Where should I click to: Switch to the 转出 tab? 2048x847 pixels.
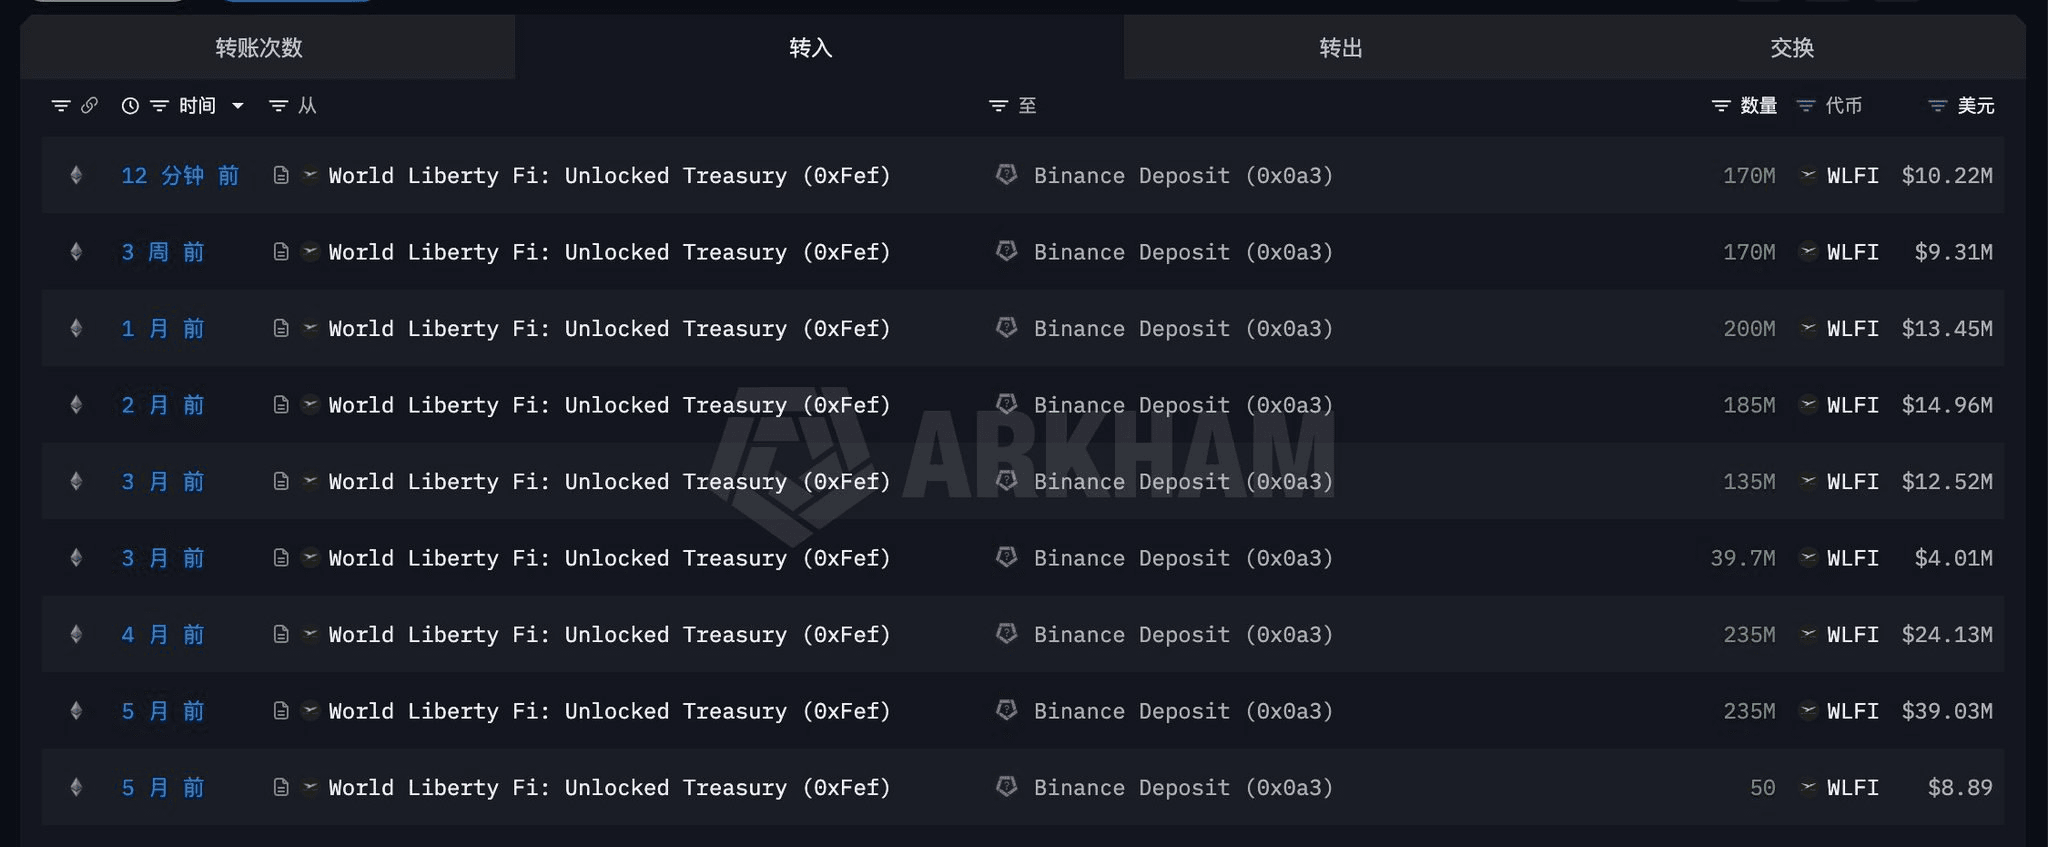coord(1340,47)
